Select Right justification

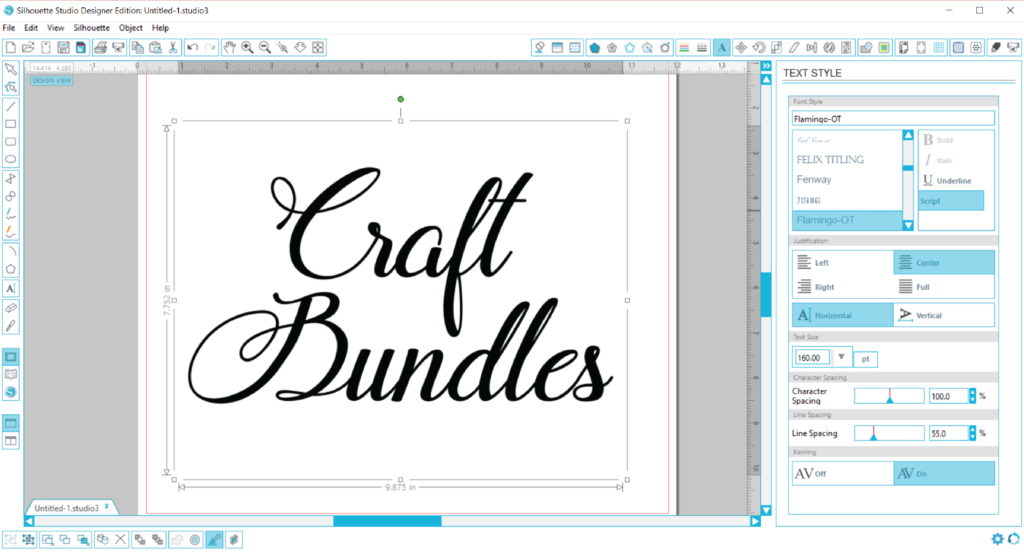click(x=842, y=287)
